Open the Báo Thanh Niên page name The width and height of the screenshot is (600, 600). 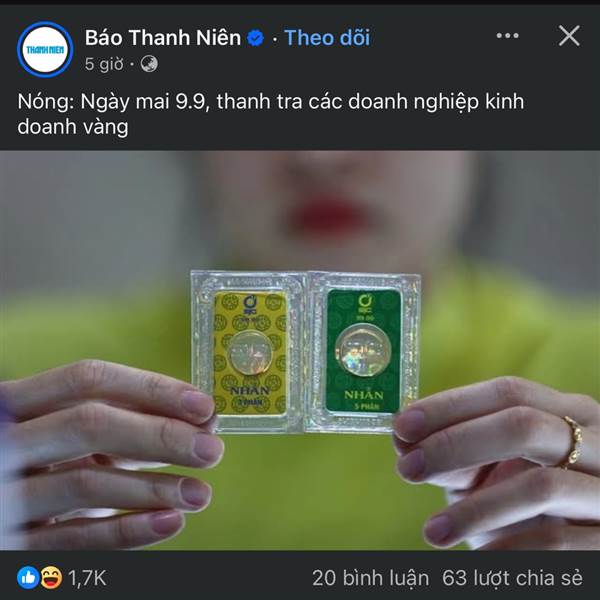pyautogui.click(x=163, y=38)
